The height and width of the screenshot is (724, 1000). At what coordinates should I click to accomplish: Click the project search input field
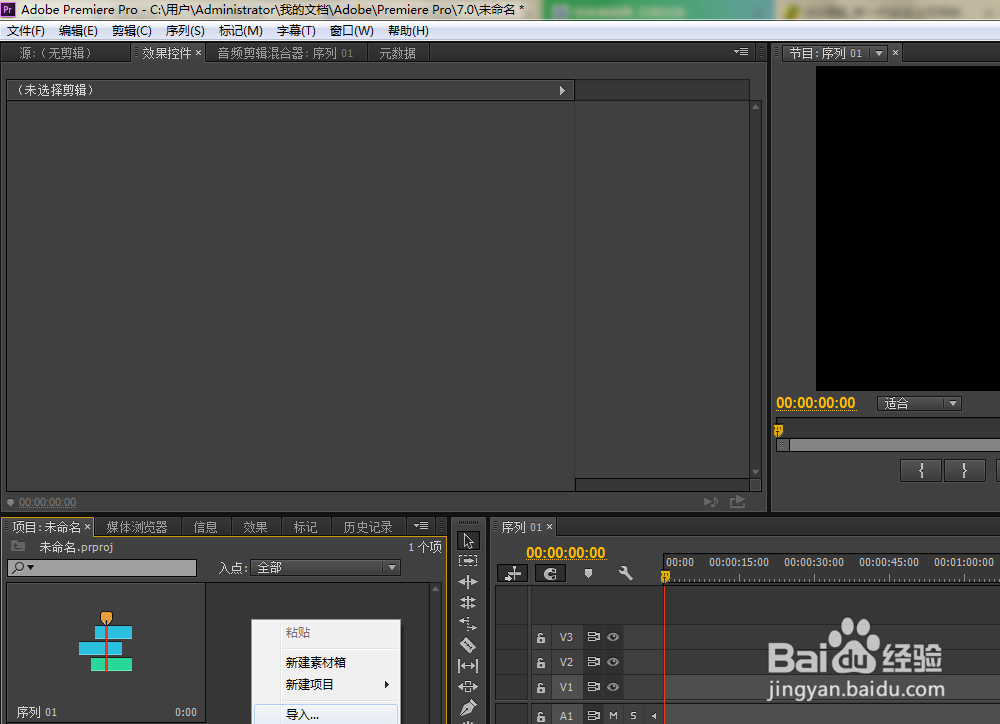pos(102,567)
